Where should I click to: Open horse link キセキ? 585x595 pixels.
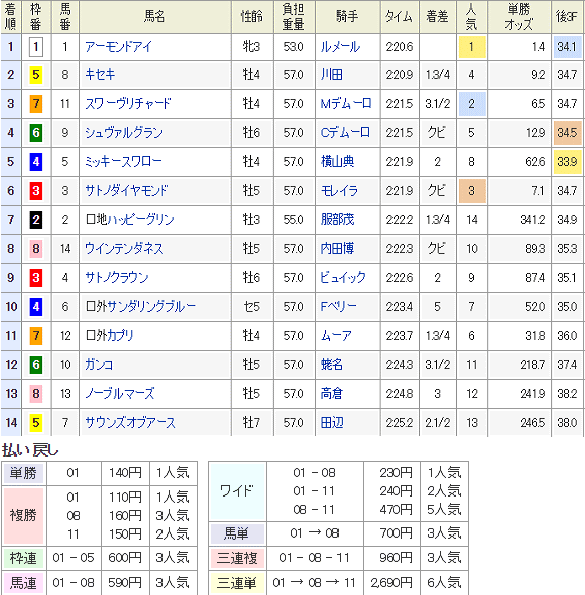pos(100,74)
